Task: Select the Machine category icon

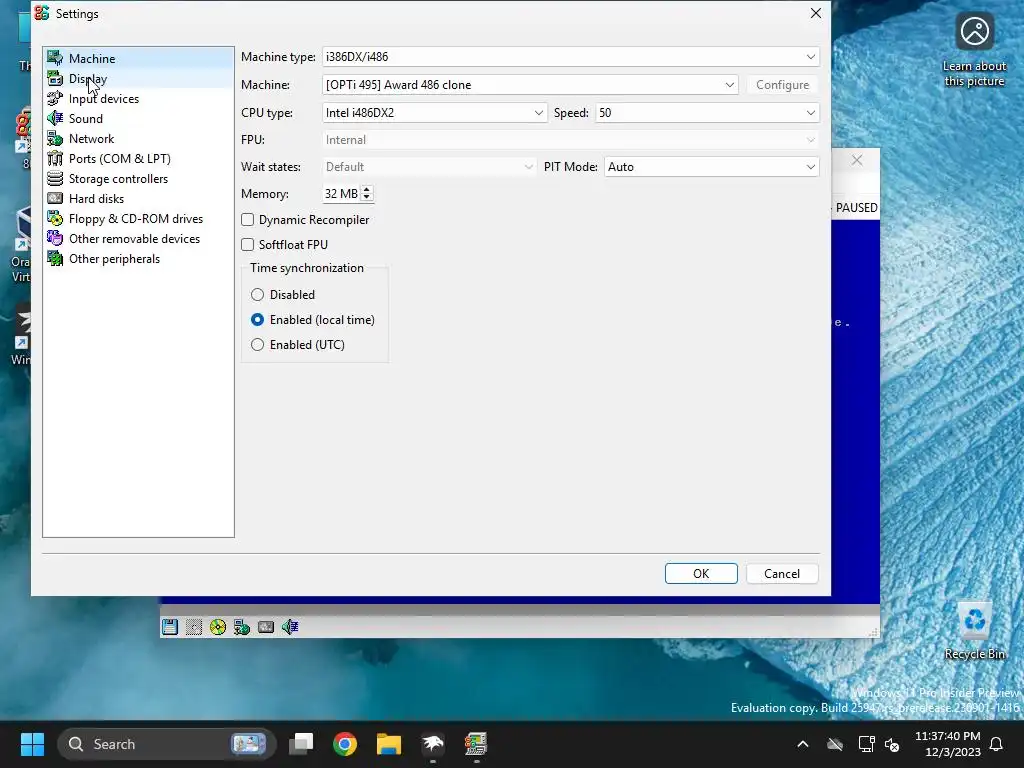Action: pyautogui.click(x=56, y=58)
